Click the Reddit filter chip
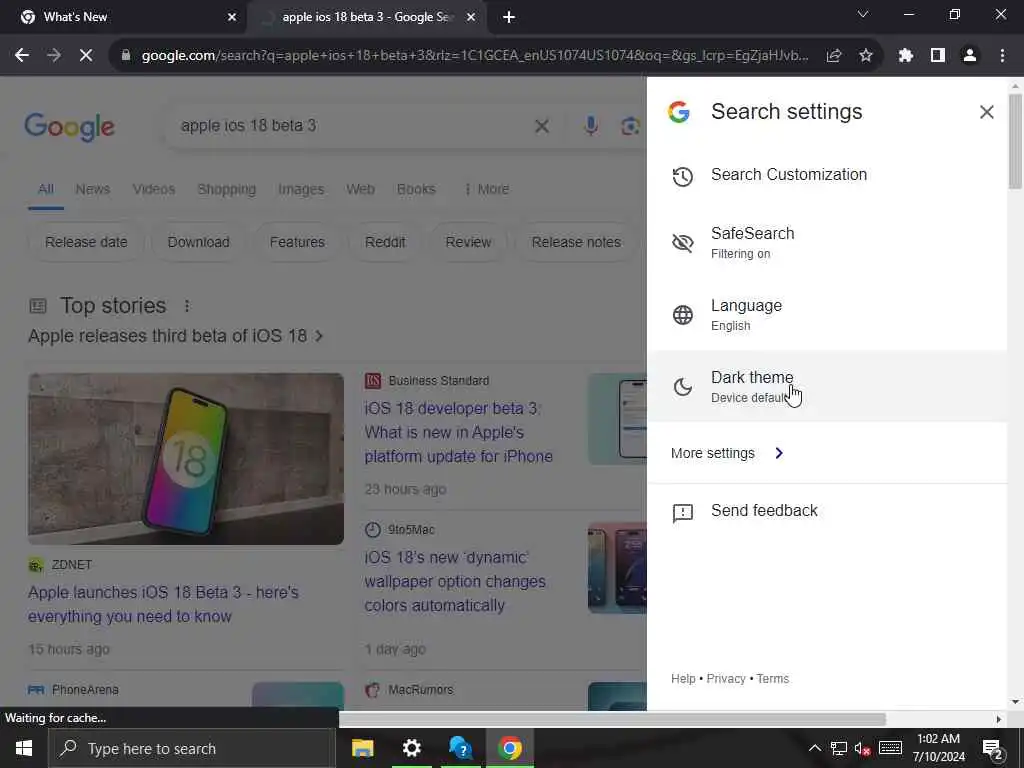Screen dimensions: 1024x768 point(385,242)
